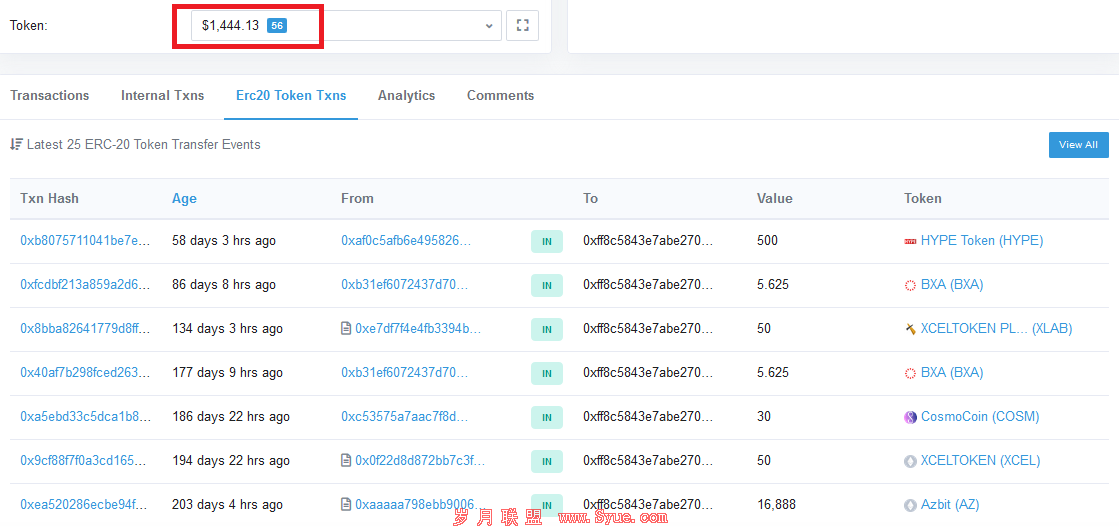This screenshot has height=527, width=1119.
Task: Click the BXA icon in 86 days row
Action: [x=910, y=286]
